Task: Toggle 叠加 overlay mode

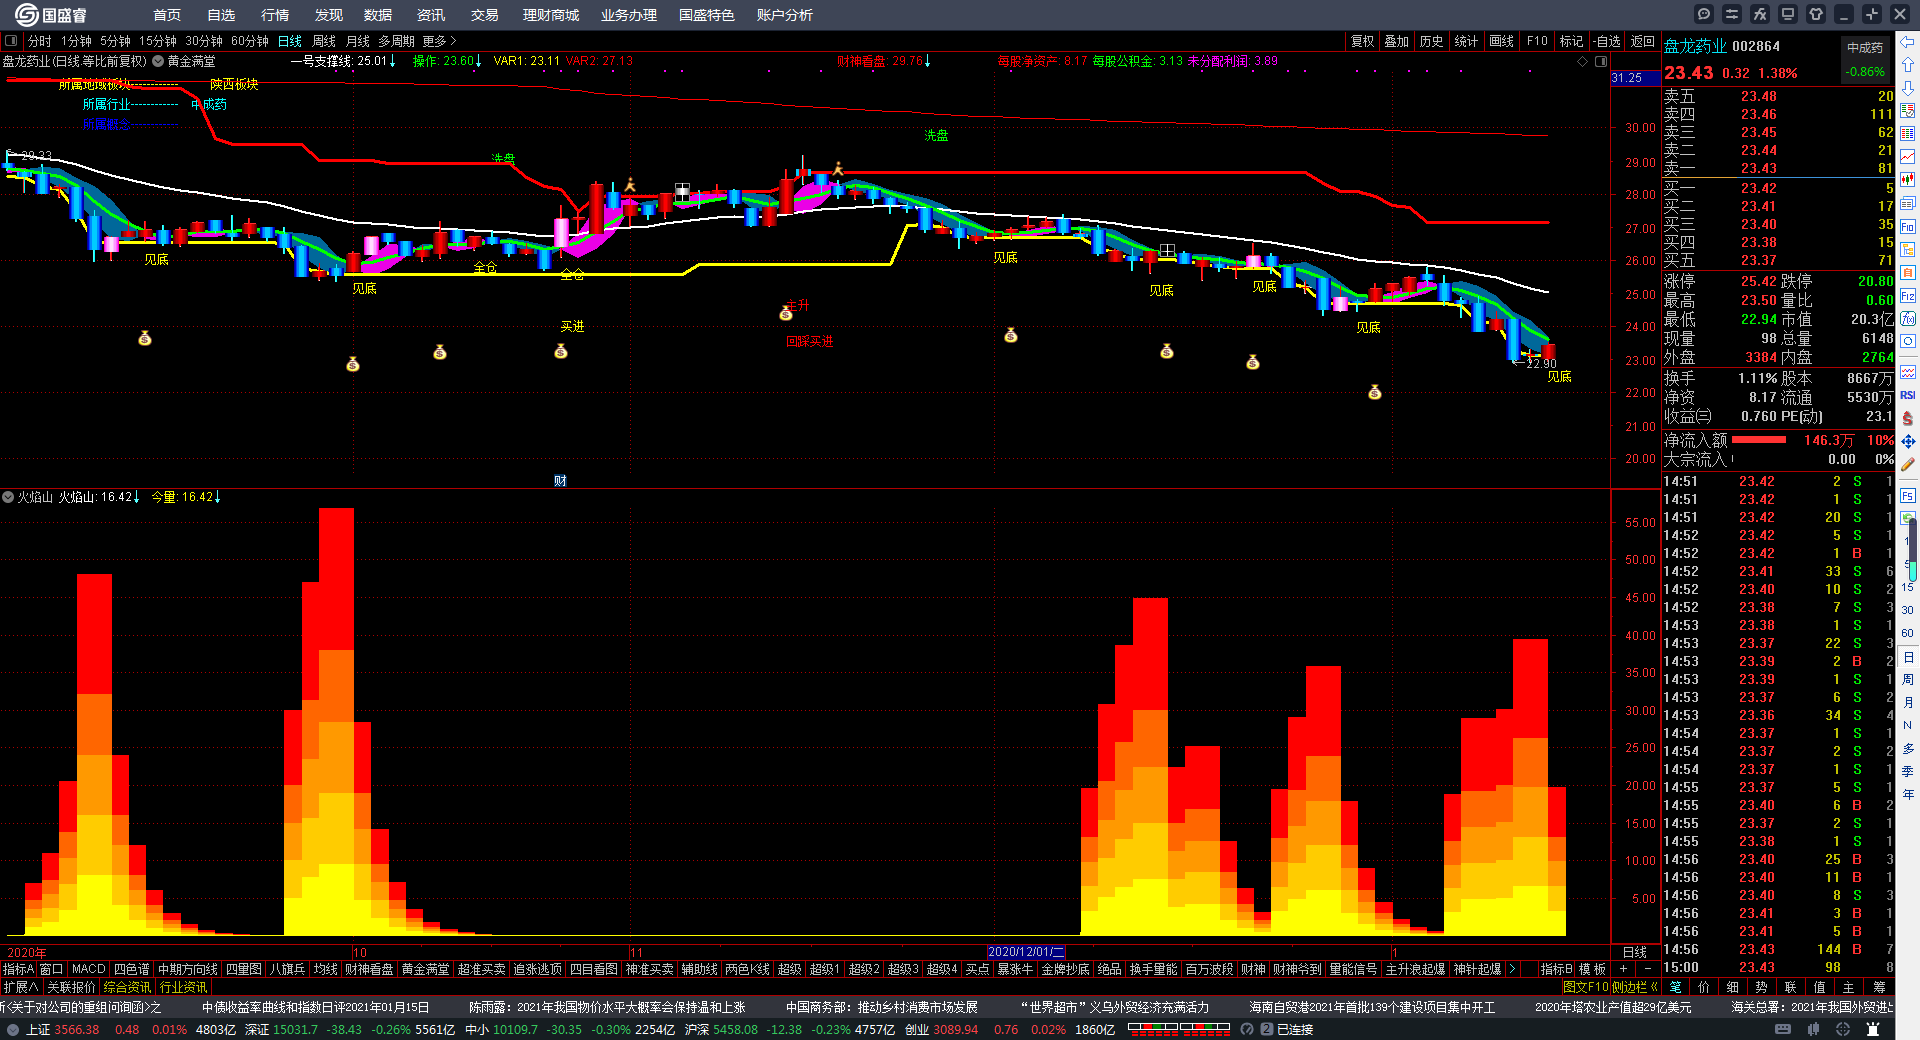Action: click(1396, 41)
